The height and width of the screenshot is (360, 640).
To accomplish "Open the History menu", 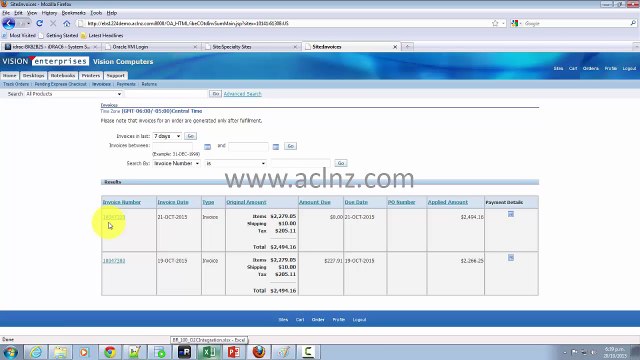I will [49, 13].
